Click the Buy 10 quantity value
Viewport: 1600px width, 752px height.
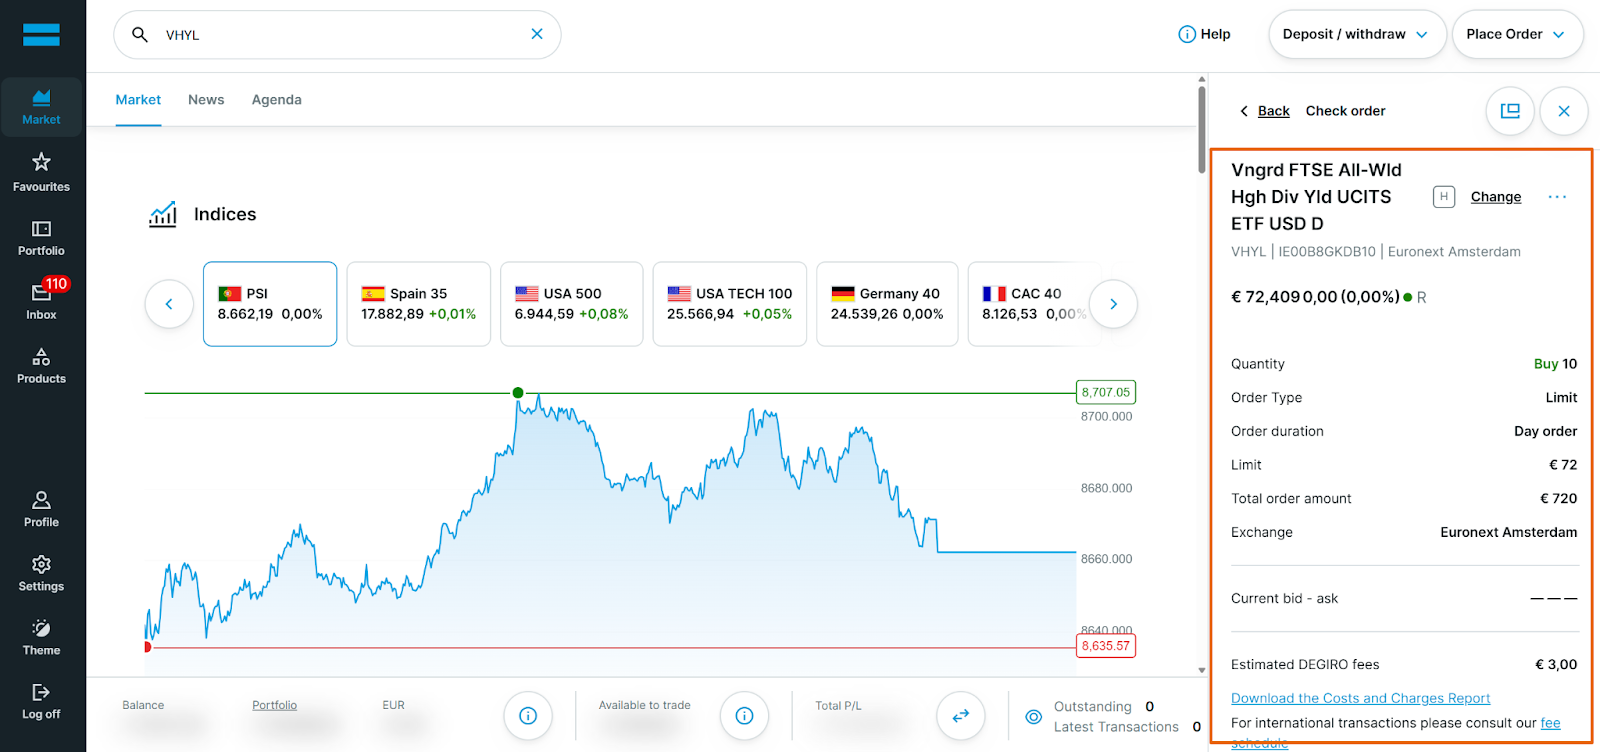[x=1555, y=364]
